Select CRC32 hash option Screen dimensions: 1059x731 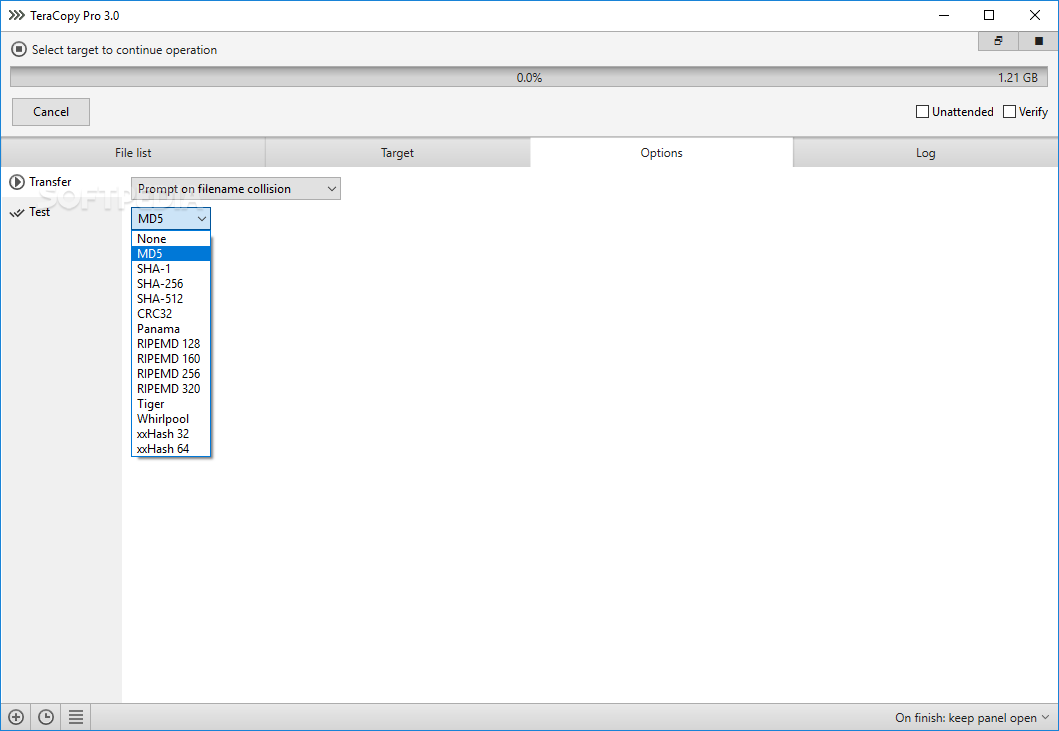[x=171, y=313]
